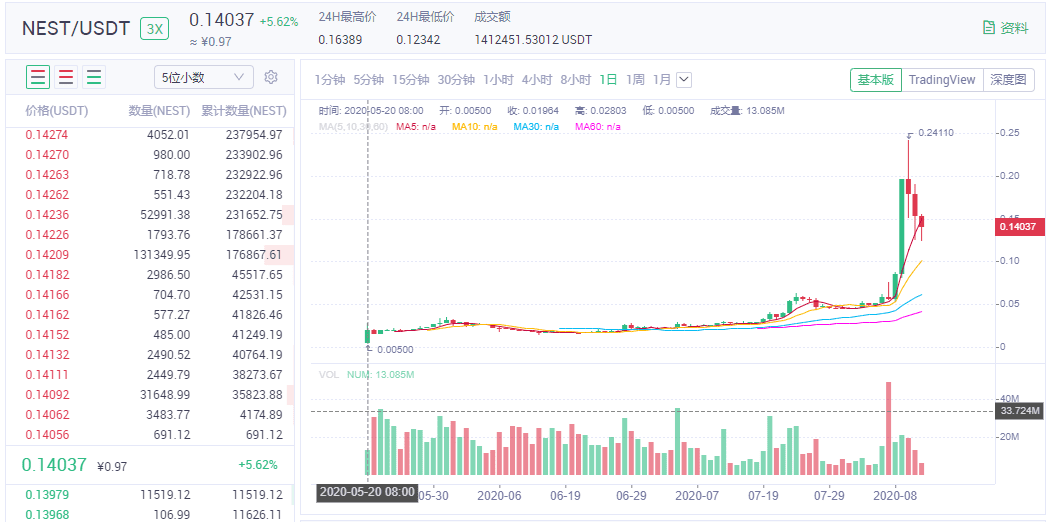This screenshot has height=522, width=1050.
Task: Click the quantity 52991.38 cell
Action: click(165, 215)
